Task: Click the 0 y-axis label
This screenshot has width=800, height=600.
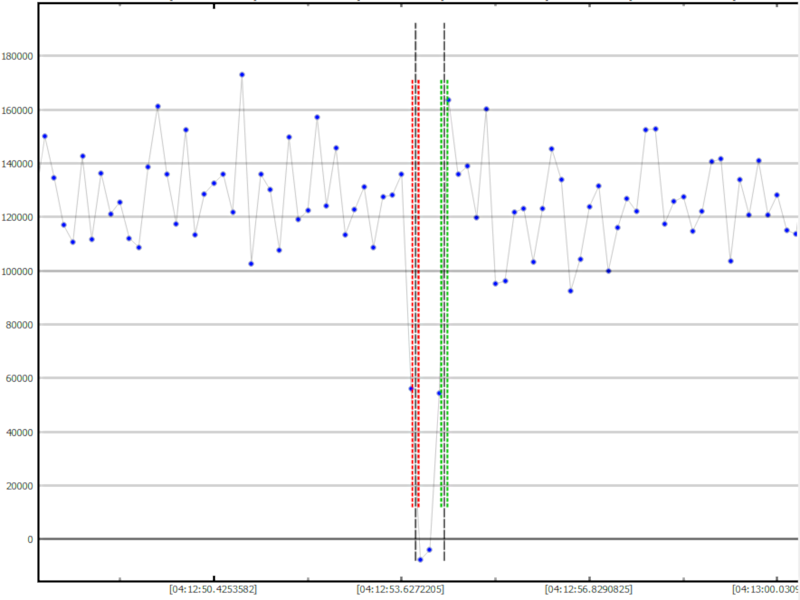Action: click(x=31, y=540)
